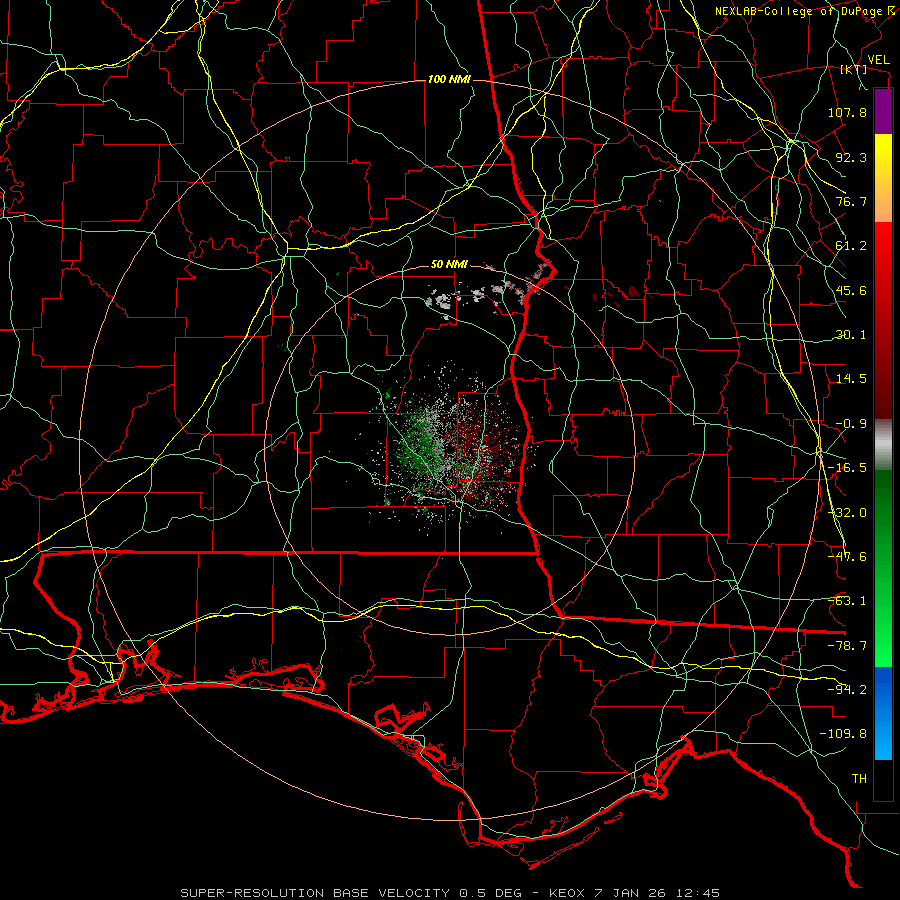Click the 61.2 velocity scale value
Image resolution: width=900 pixels, height=900 pixels.
coord(851,246)
